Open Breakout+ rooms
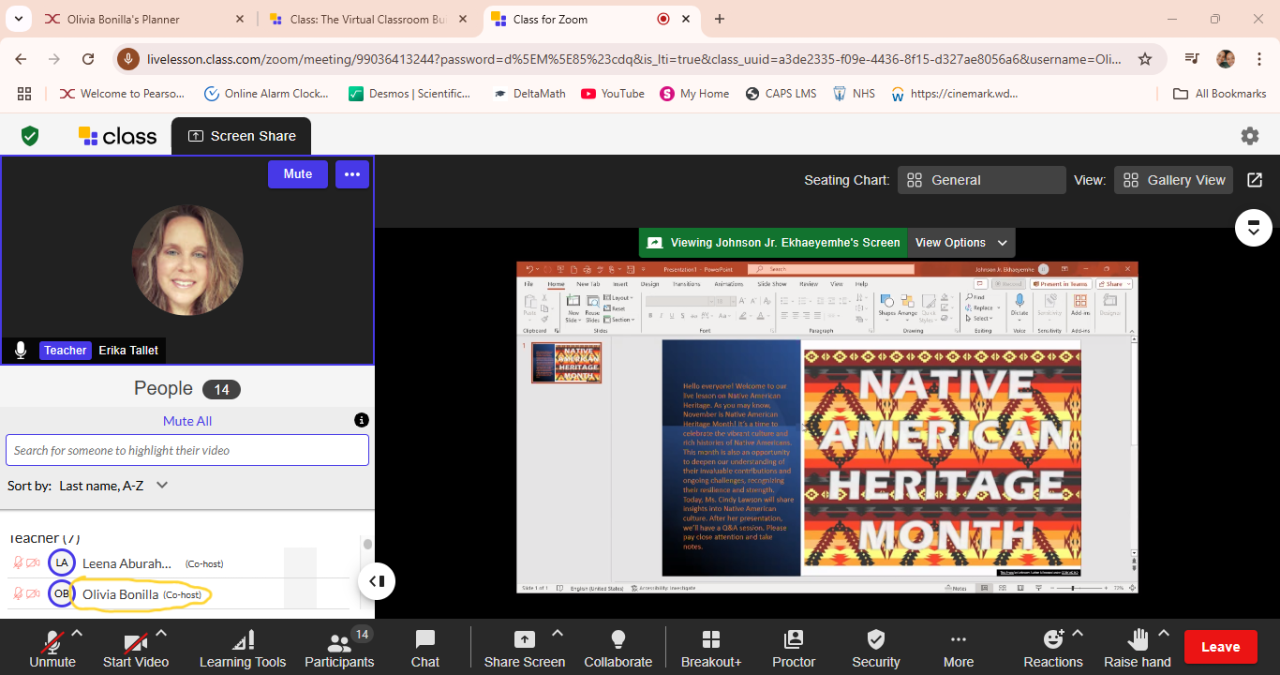1280x675 pixels. click(x=711, y=649)
